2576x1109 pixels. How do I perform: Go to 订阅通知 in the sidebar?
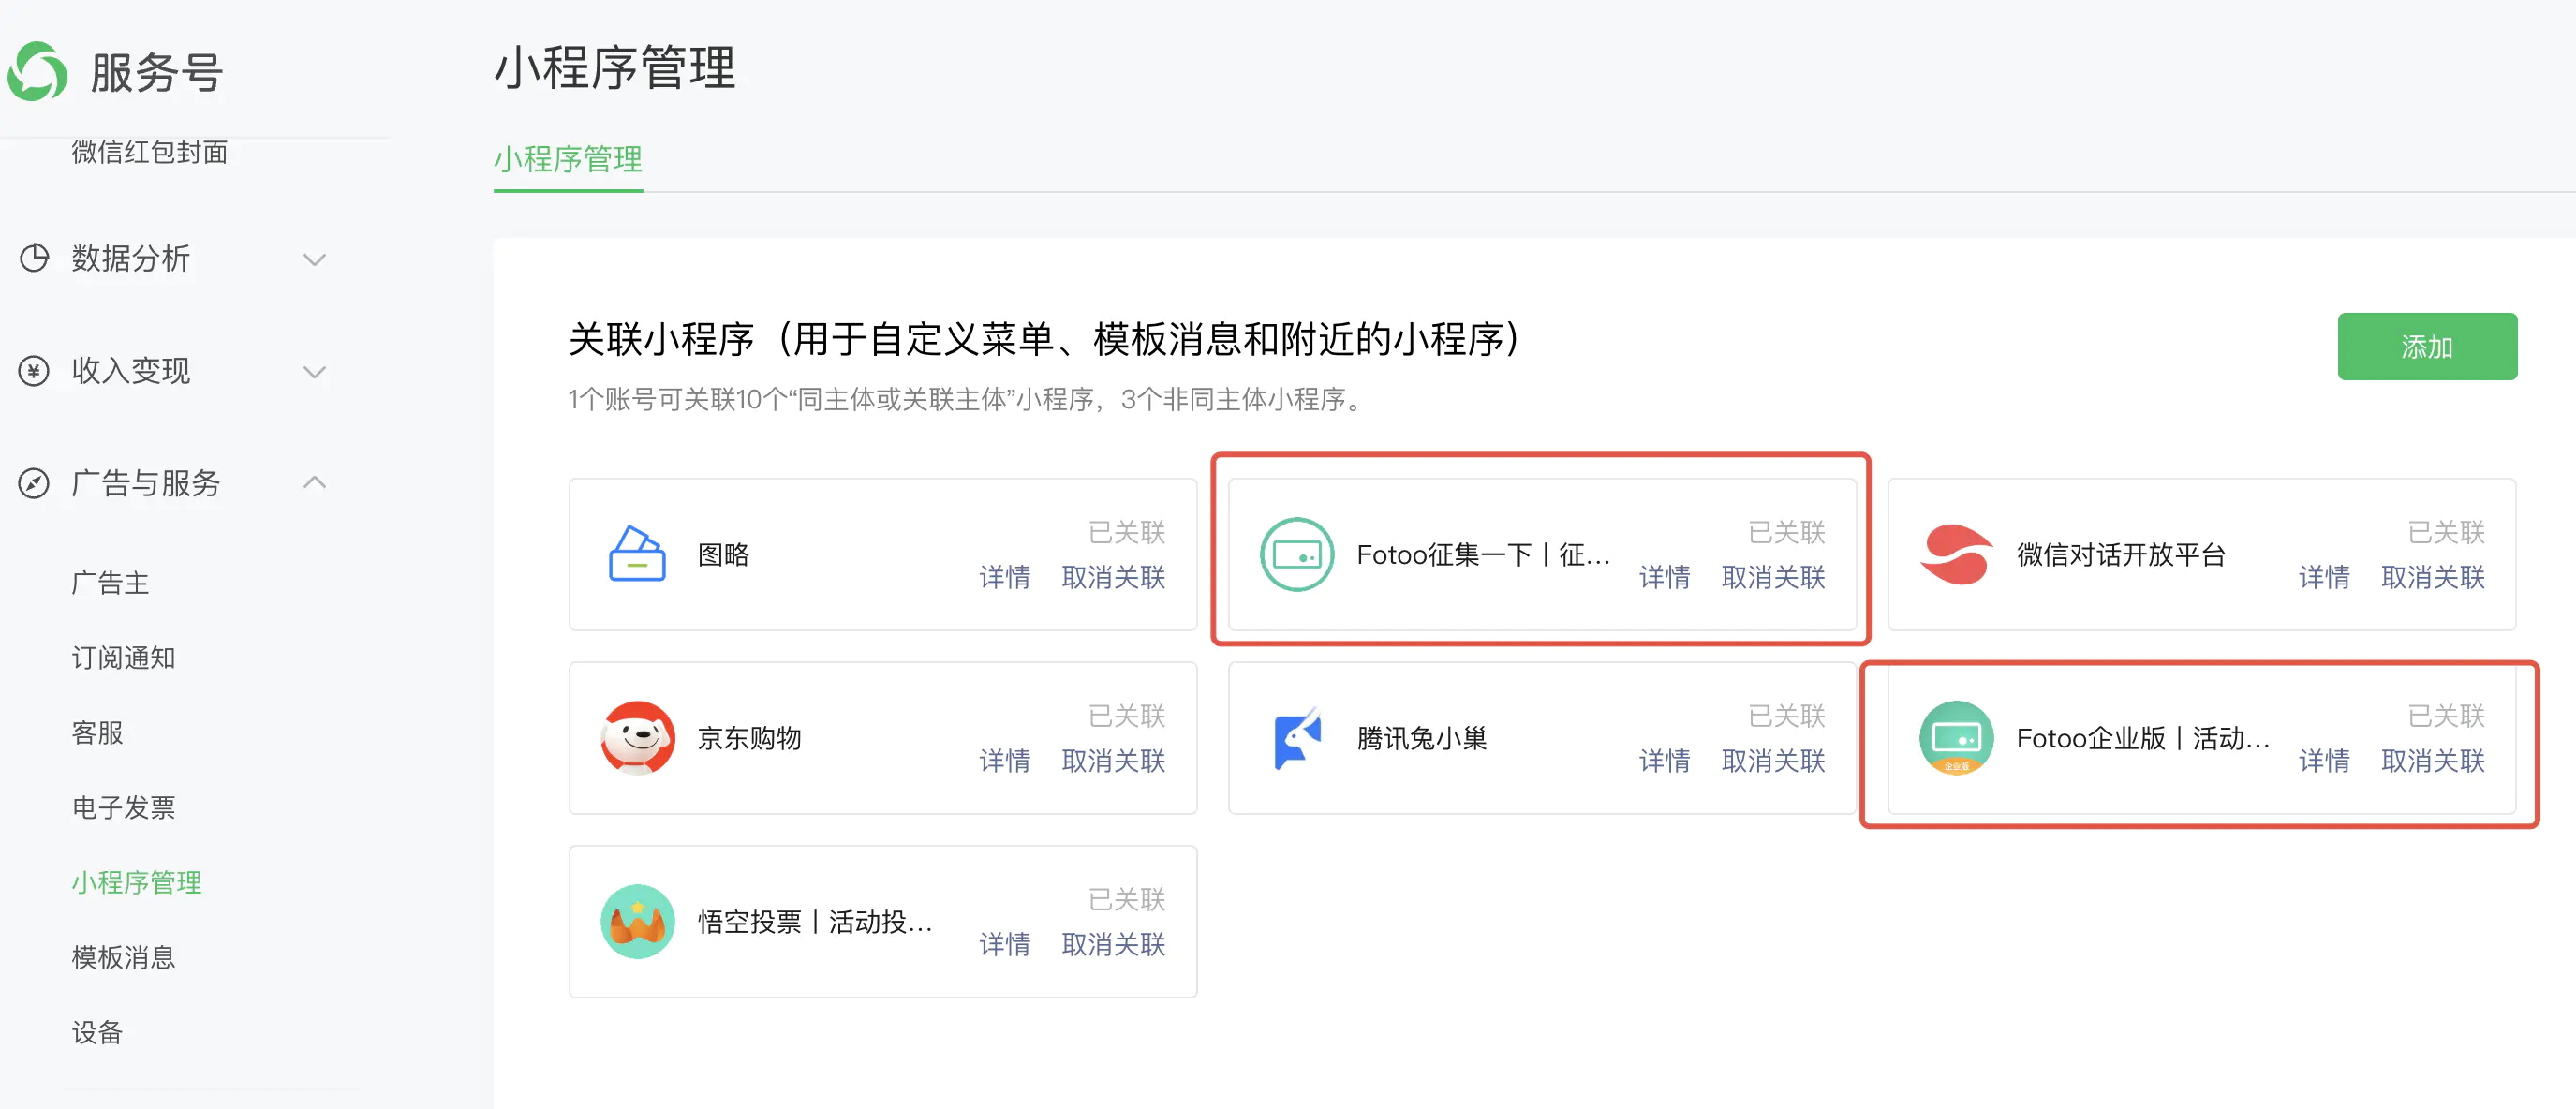123,658
